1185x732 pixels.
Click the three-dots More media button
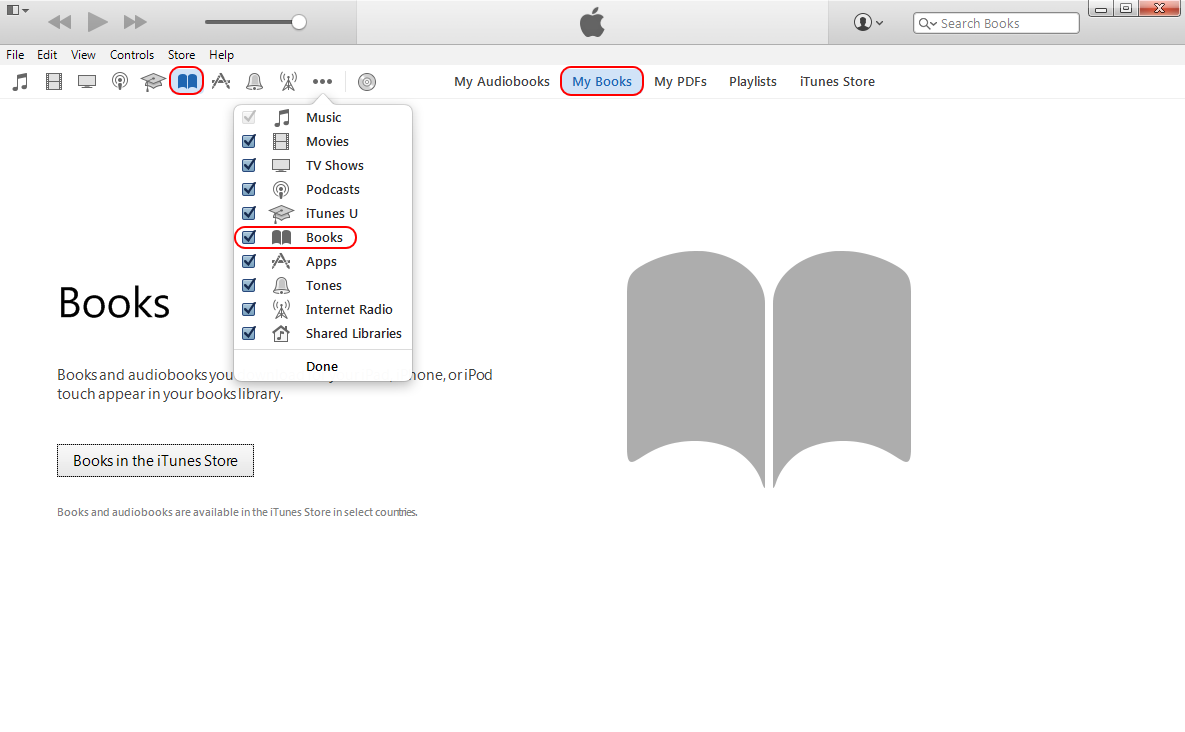coord(323,82)
